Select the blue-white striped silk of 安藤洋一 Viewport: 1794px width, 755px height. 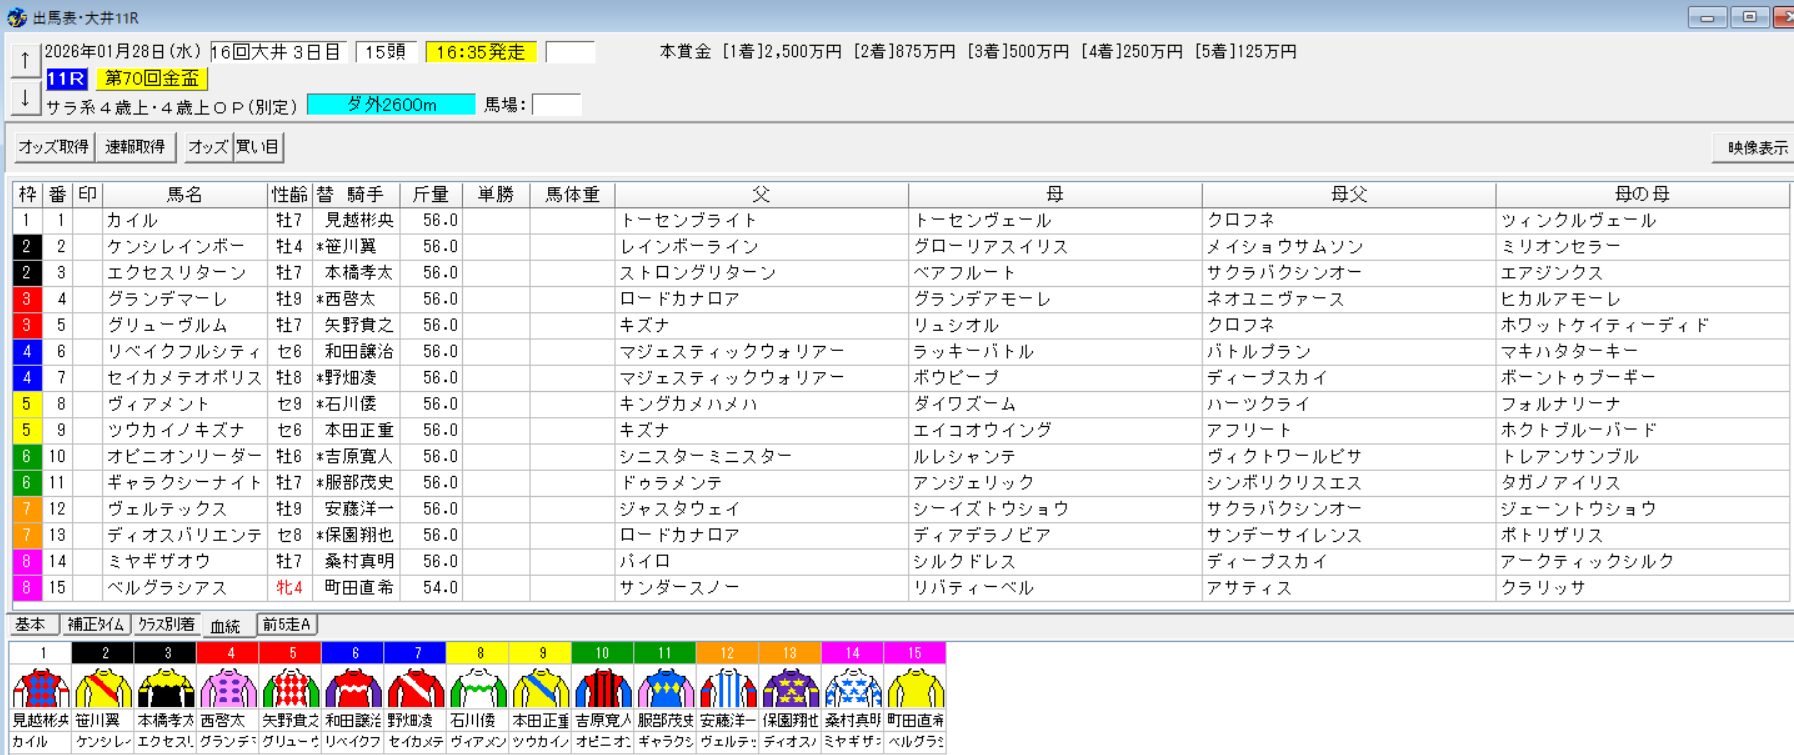(727, 689)
